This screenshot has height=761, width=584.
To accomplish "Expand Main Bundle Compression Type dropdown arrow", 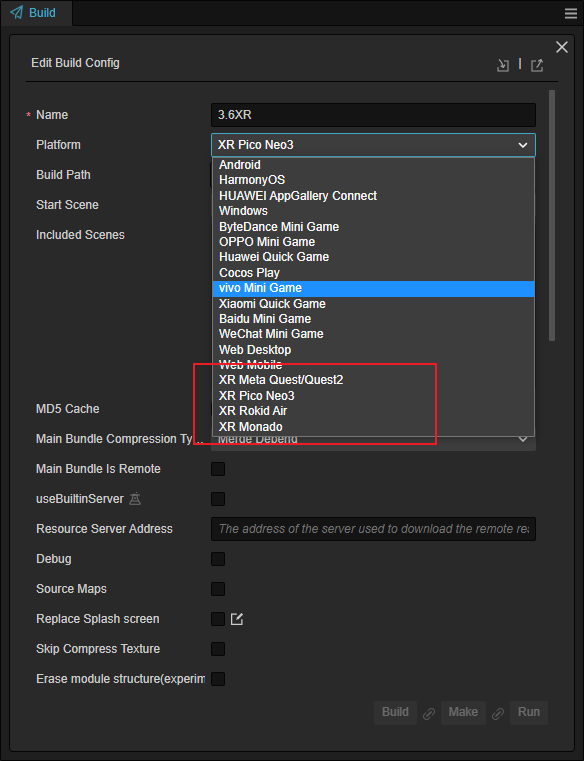I will pos(523,439).
